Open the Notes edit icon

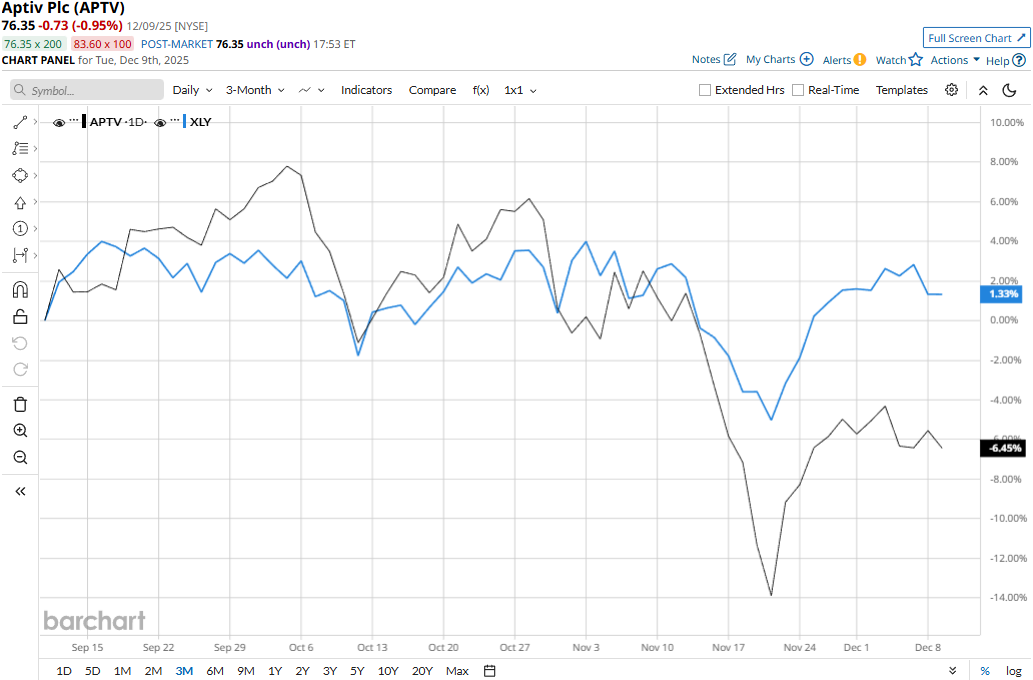click(730, 59)
